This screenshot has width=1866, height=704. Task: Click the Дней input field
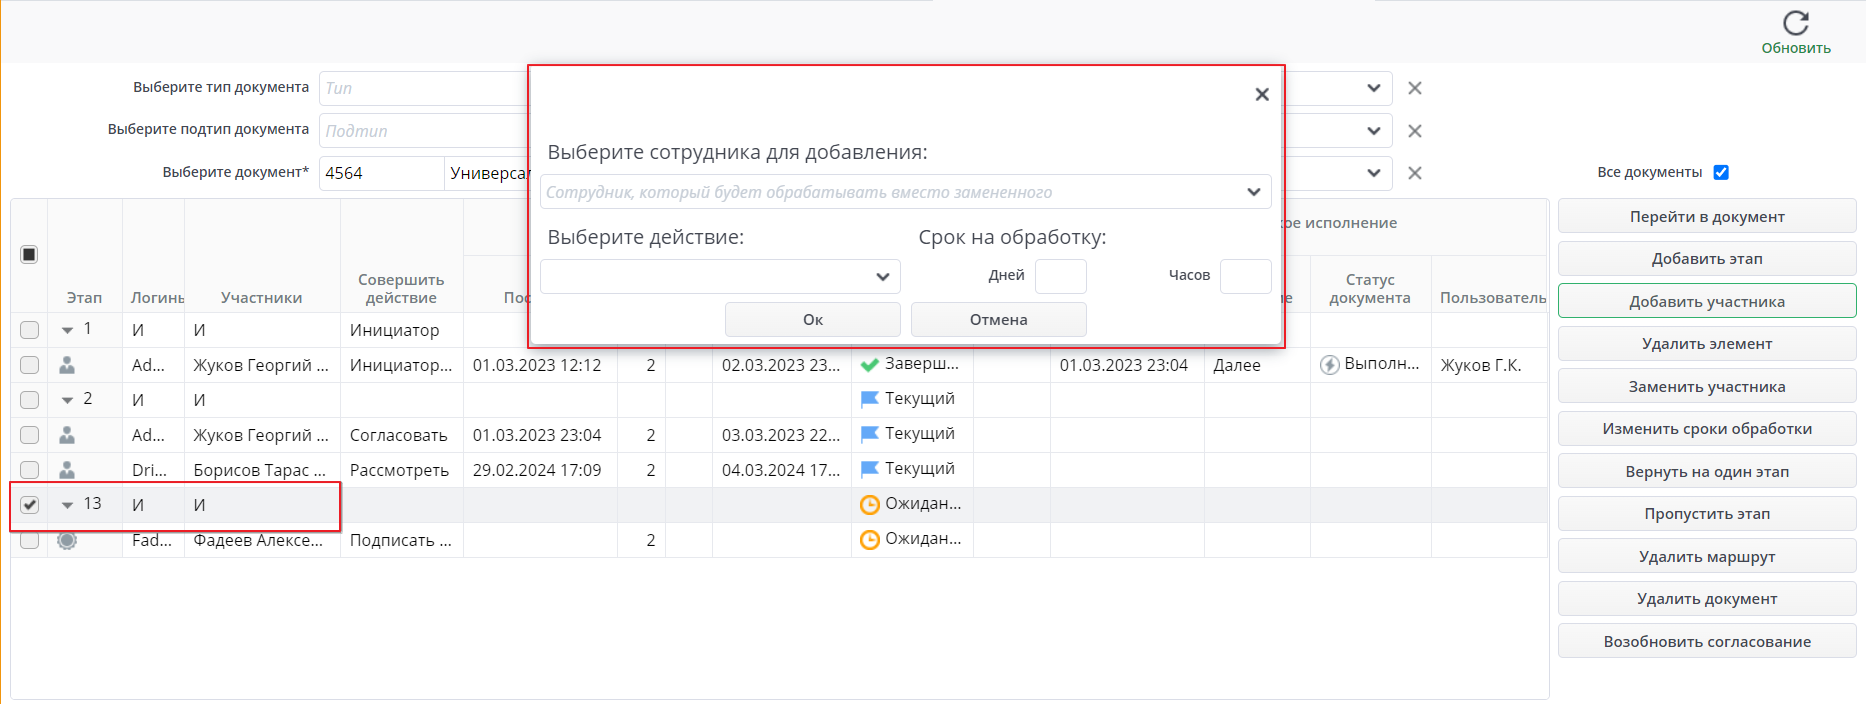tap(1060, 276)
